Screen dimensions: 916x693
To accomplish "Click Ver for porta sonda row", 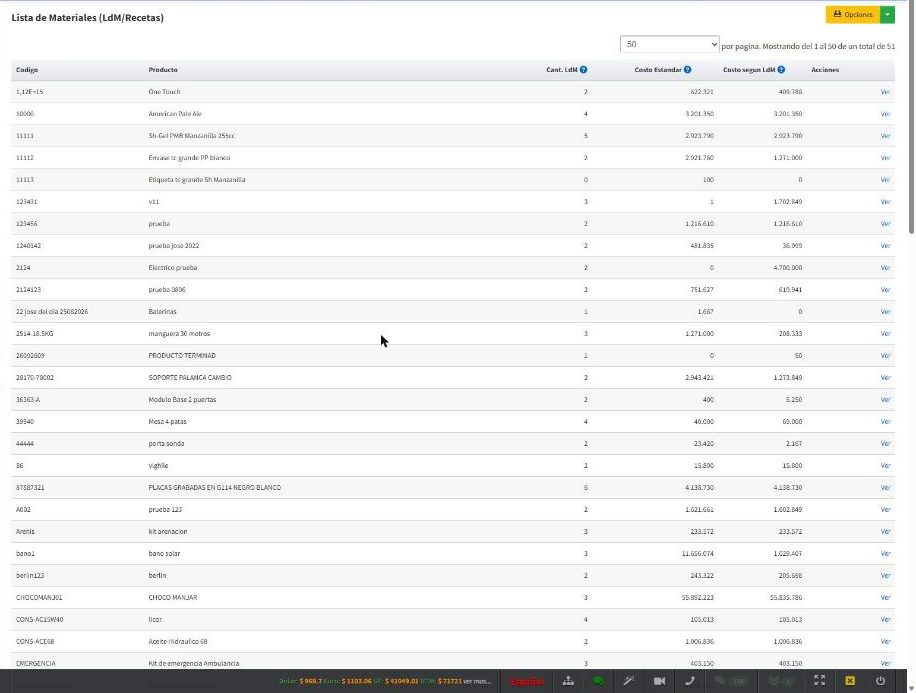I will (885, 444).
